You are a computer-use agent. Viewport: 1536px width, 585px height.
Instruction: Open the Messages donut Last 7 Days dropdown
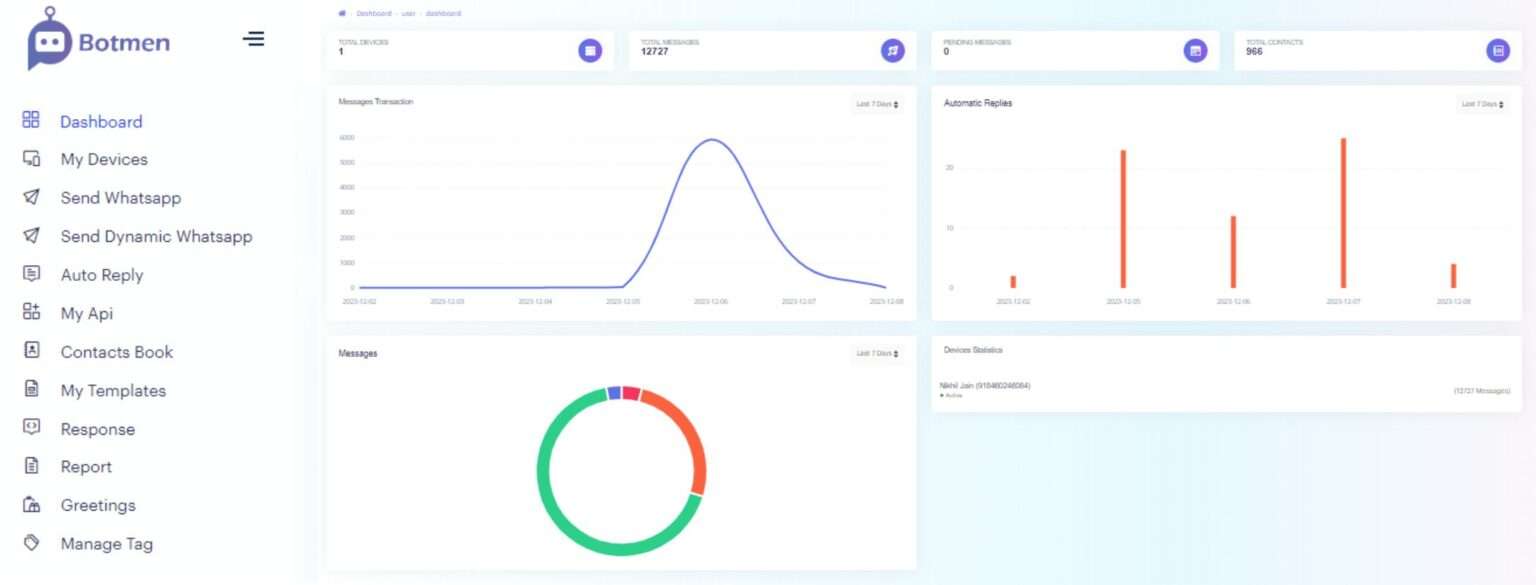[x=877, y=353]
